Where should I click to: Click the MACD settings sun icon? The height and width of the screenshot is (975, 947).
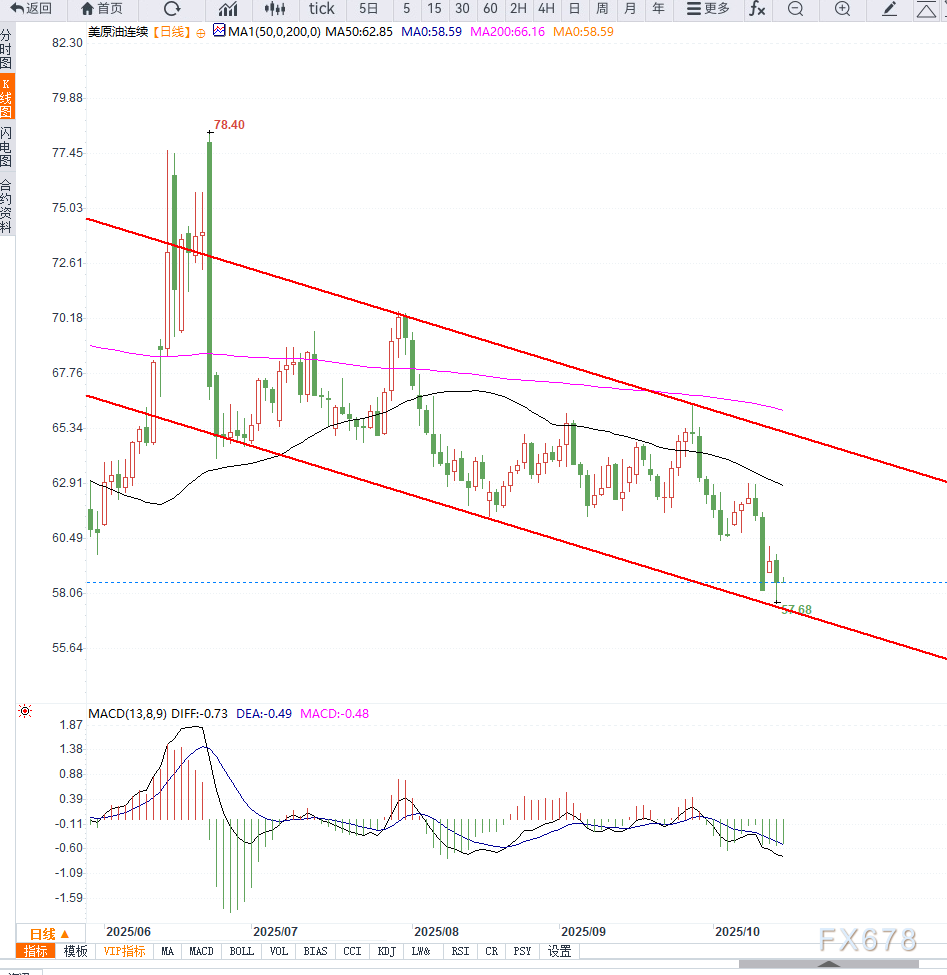pyautogui.click(x=25, y=712)
